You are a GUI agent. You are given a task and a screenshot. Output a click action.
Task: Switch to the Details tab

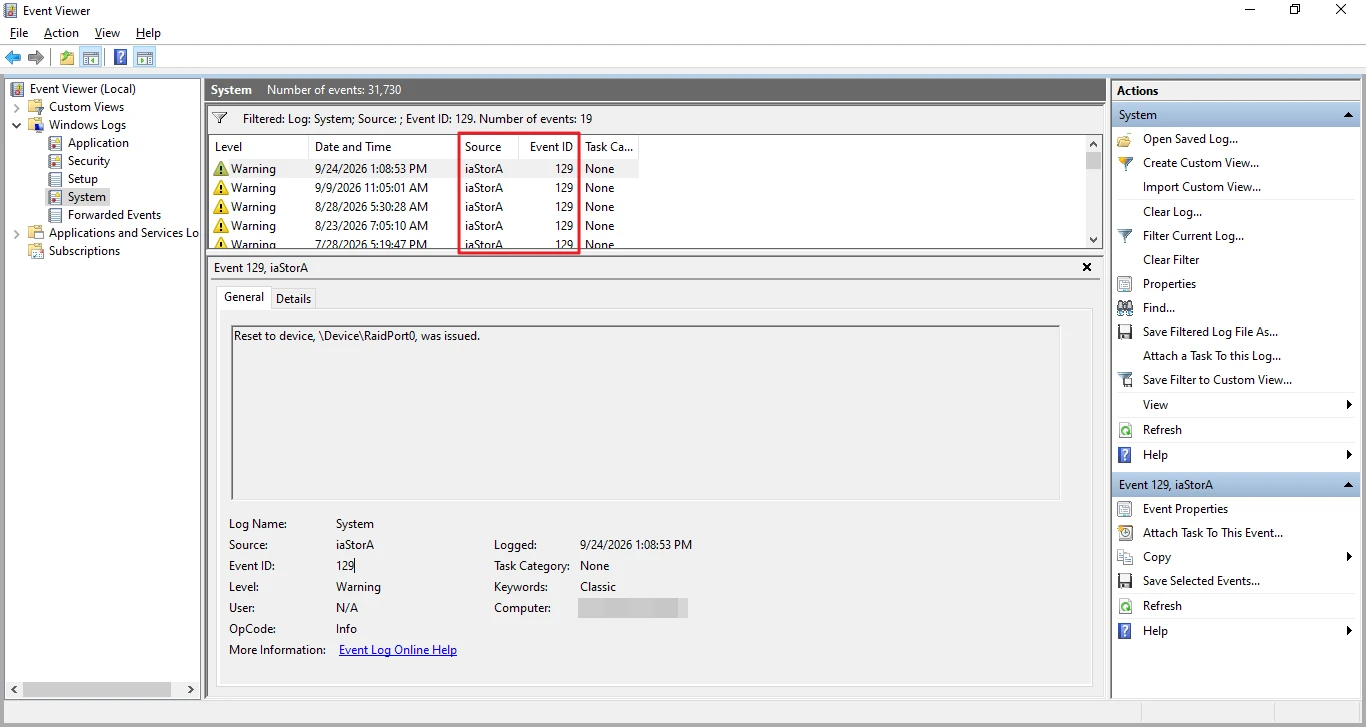[x=293, y=298]
